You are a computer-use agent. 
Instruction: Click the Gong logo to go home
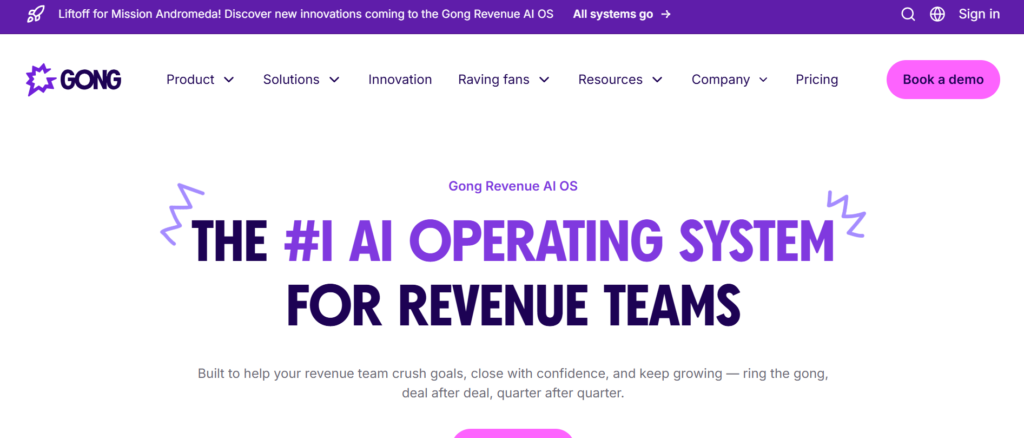point(73,80)
